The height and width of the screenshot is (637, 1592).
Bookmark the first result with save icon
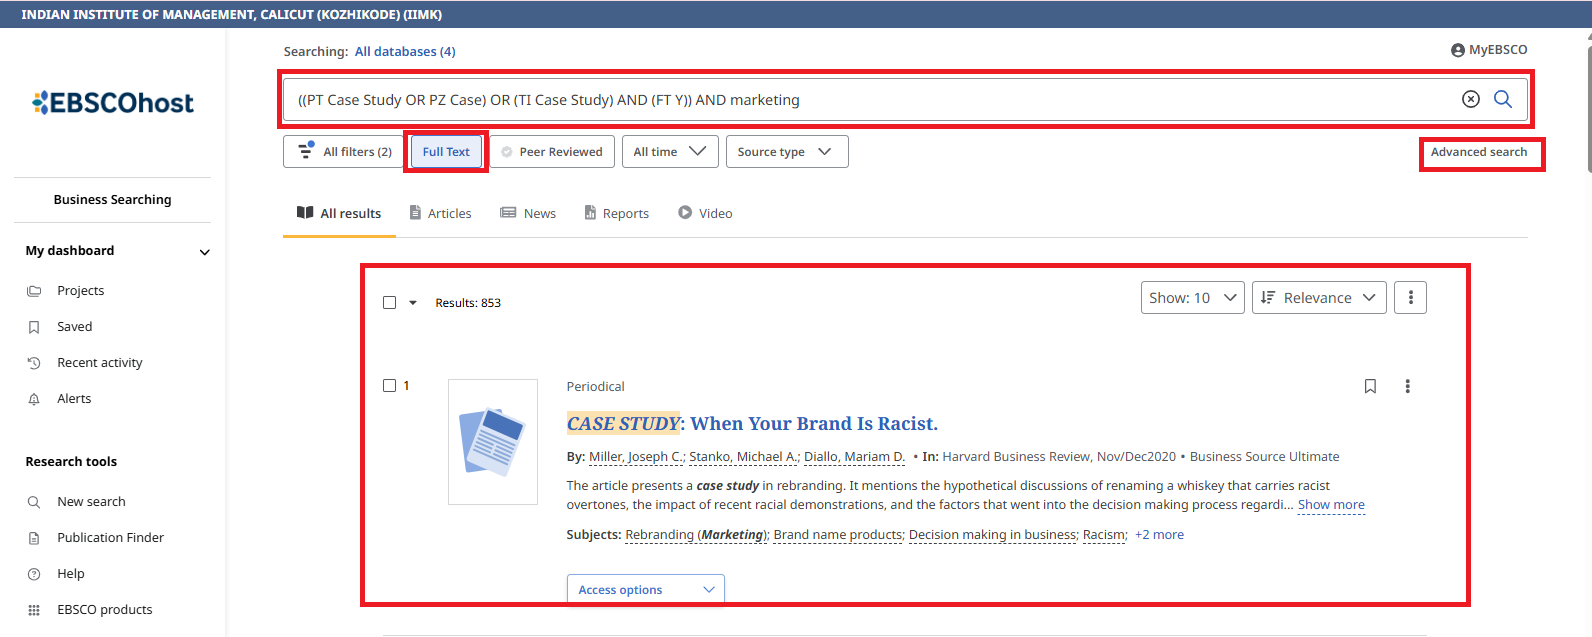point(1370,386)
